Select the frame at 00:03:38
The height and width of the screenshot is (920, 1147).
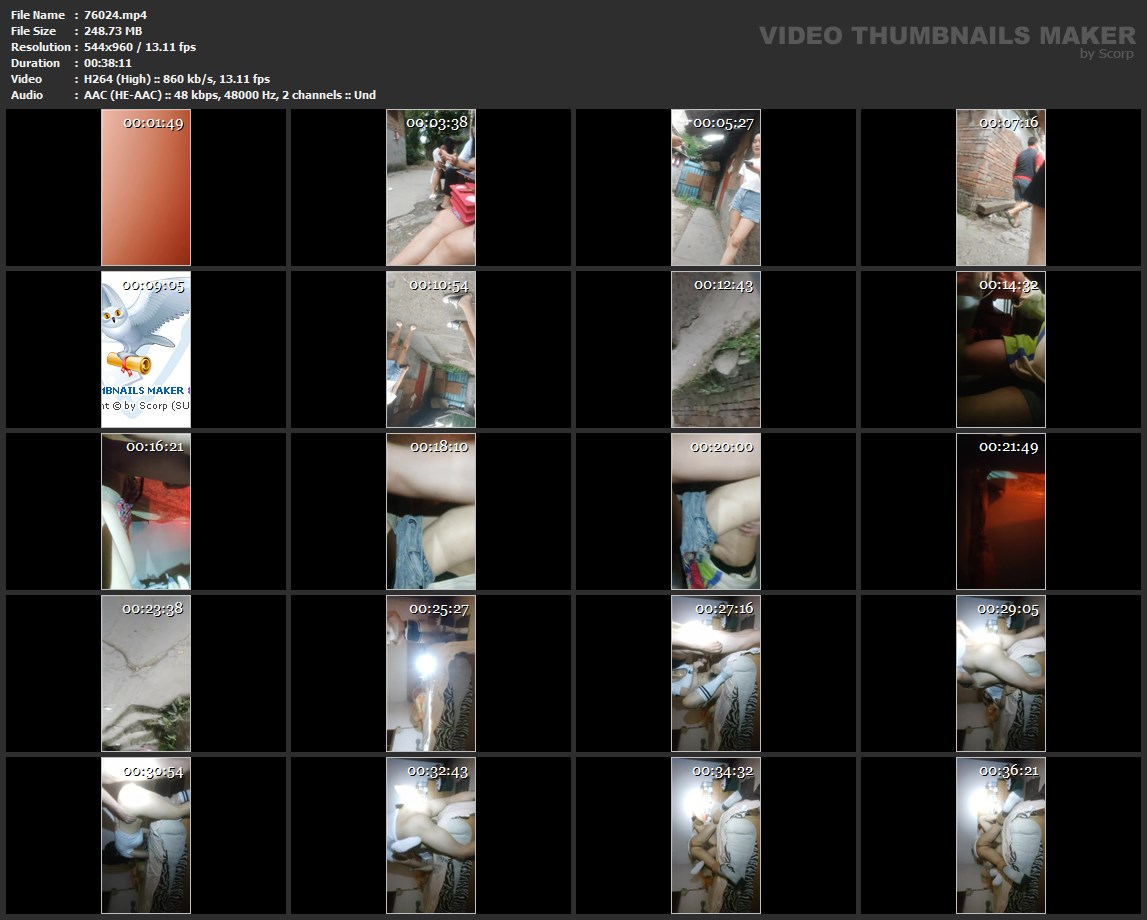(x=431, y=188)
